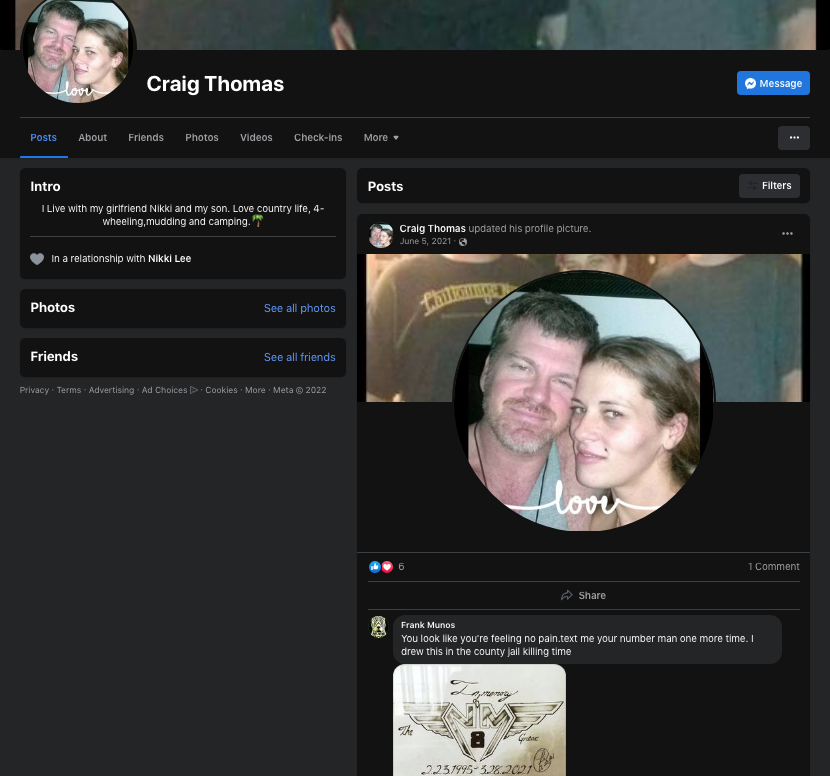The image size is (830, 776).
Task: Click the footer More link
Action: pos(255,390)
